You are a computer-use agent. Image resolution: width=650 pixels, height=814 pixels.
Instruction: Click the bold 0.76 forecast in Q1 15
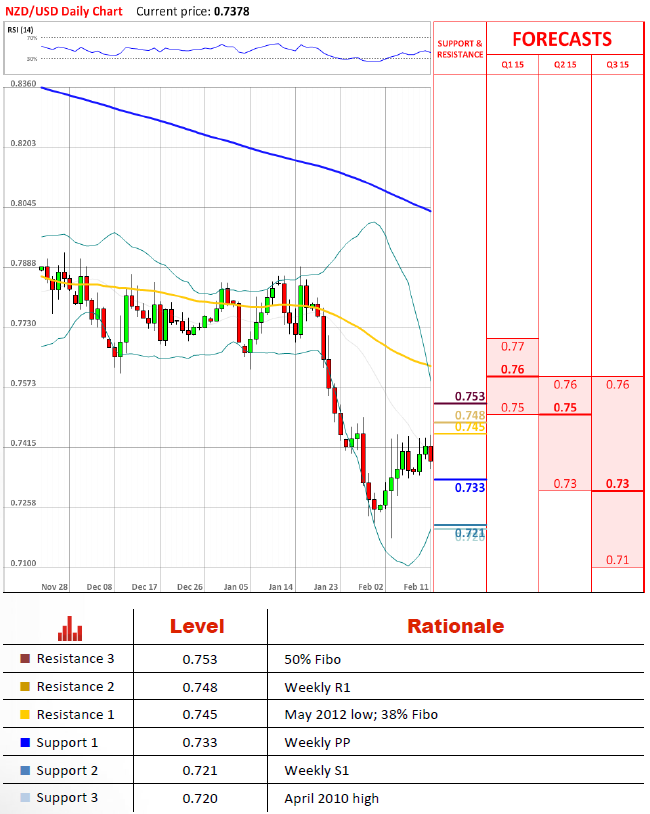tap(512, 370)
